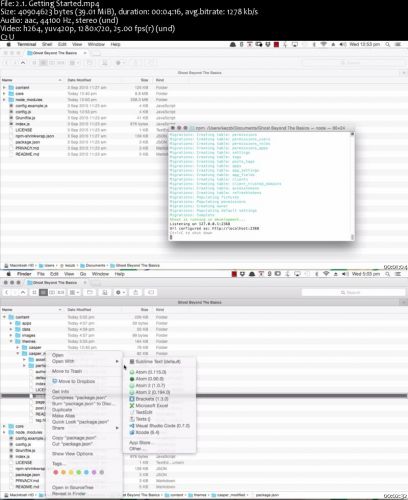Viewport: 408px width, 500px height.
Task: Open the Shell menu of Terminal
Action: click(47, 44)
